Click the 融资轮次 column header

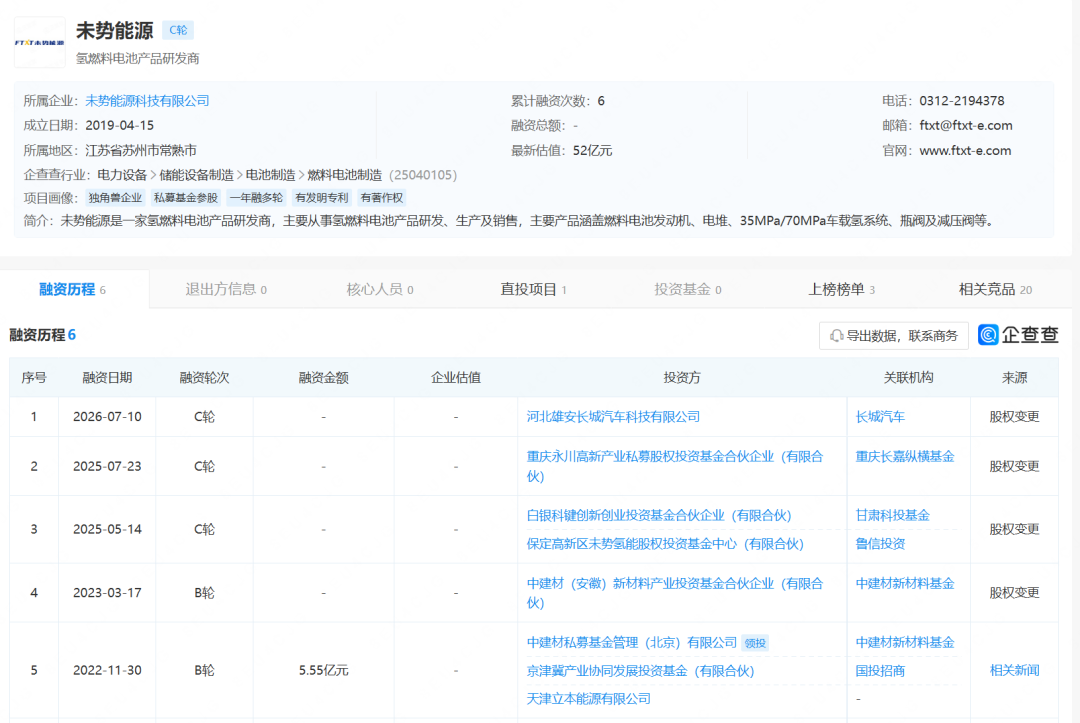click(204, 377)
